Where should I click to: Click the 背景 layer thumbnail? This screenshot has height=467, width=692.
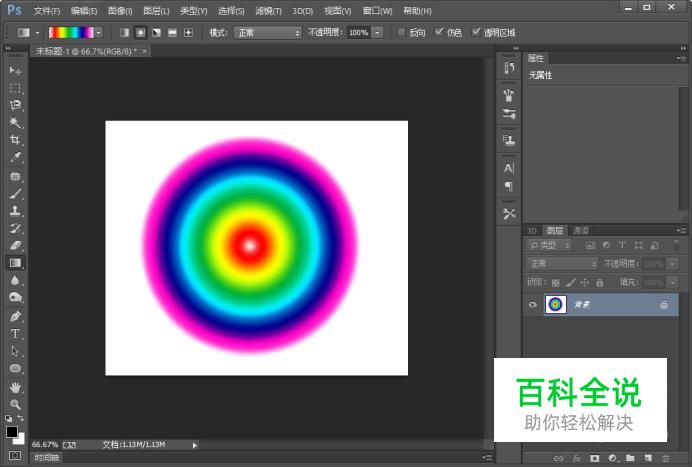pos(555,305)
